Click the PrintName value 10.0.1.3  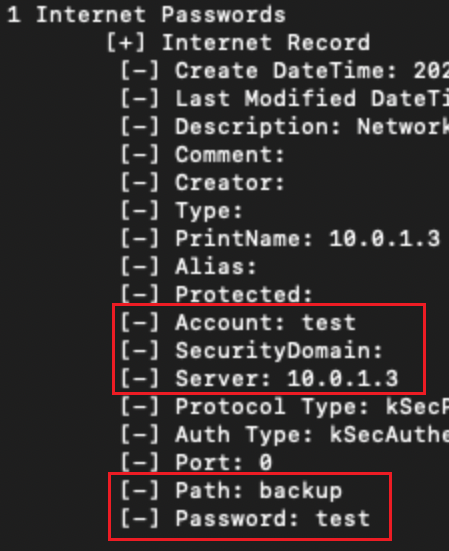tap(384, 239)
